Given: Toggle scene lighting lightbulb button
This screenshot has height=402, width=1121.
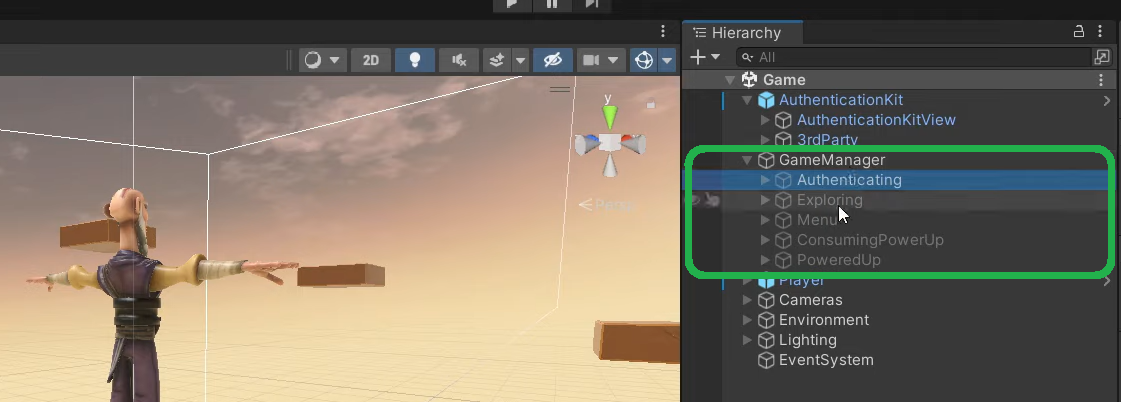Looking at the screenshot, I should (x=415, y=60).
